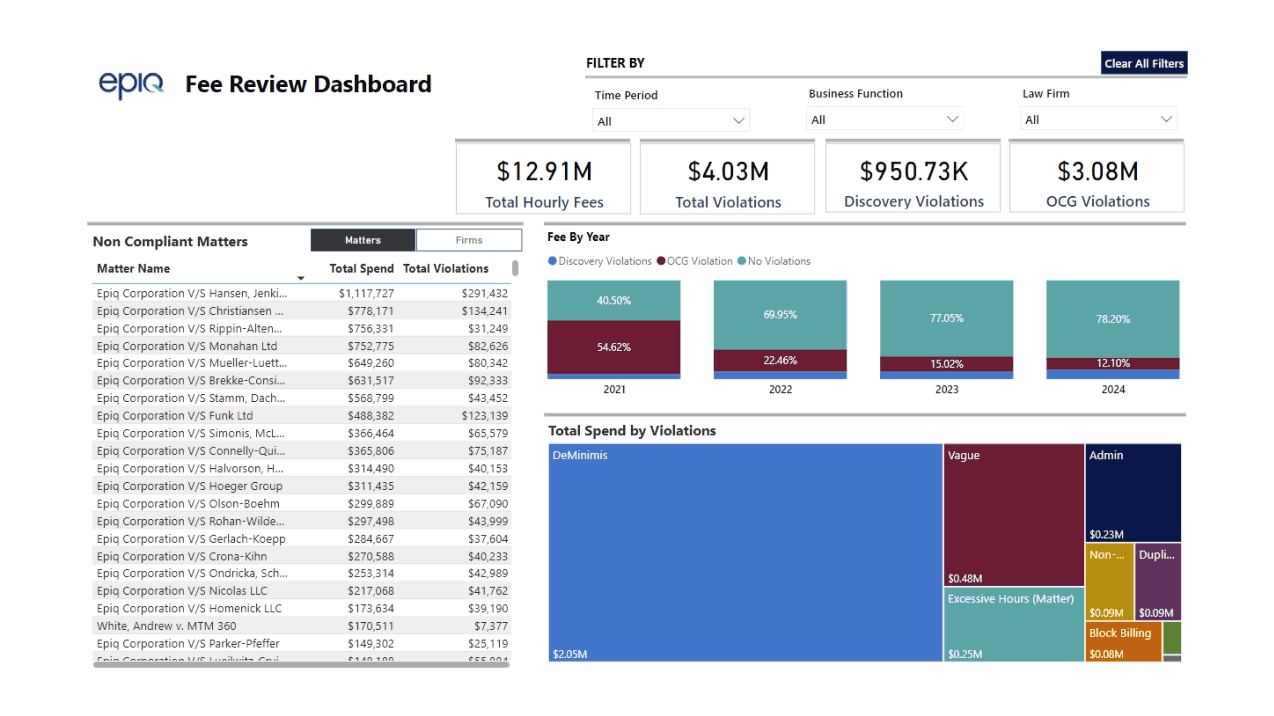Screen dimensions: 1274x716
Task: Select the Connelly-Qui... matter row
Action: coord(301,451)
